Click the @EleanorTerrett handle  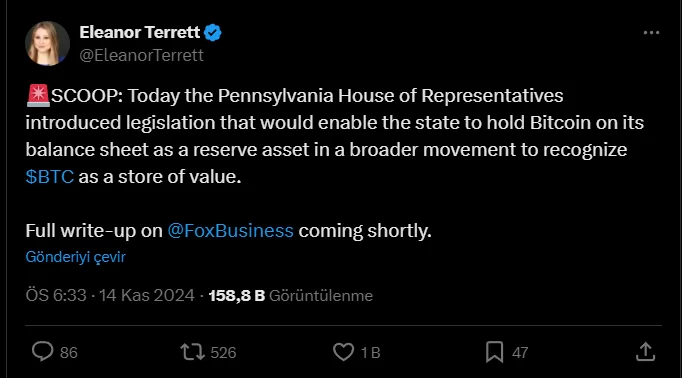(141, 55)
